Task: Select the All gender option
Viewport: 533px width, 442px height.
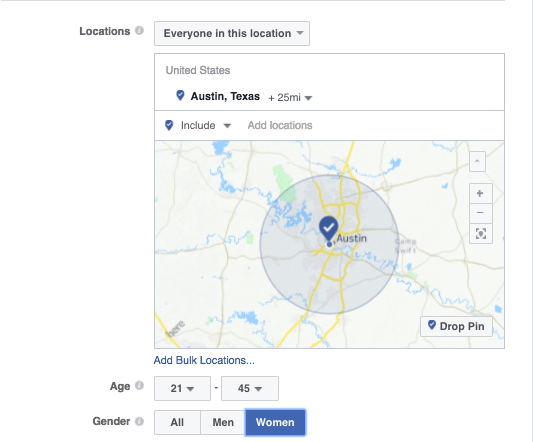Action: [177, 422]
